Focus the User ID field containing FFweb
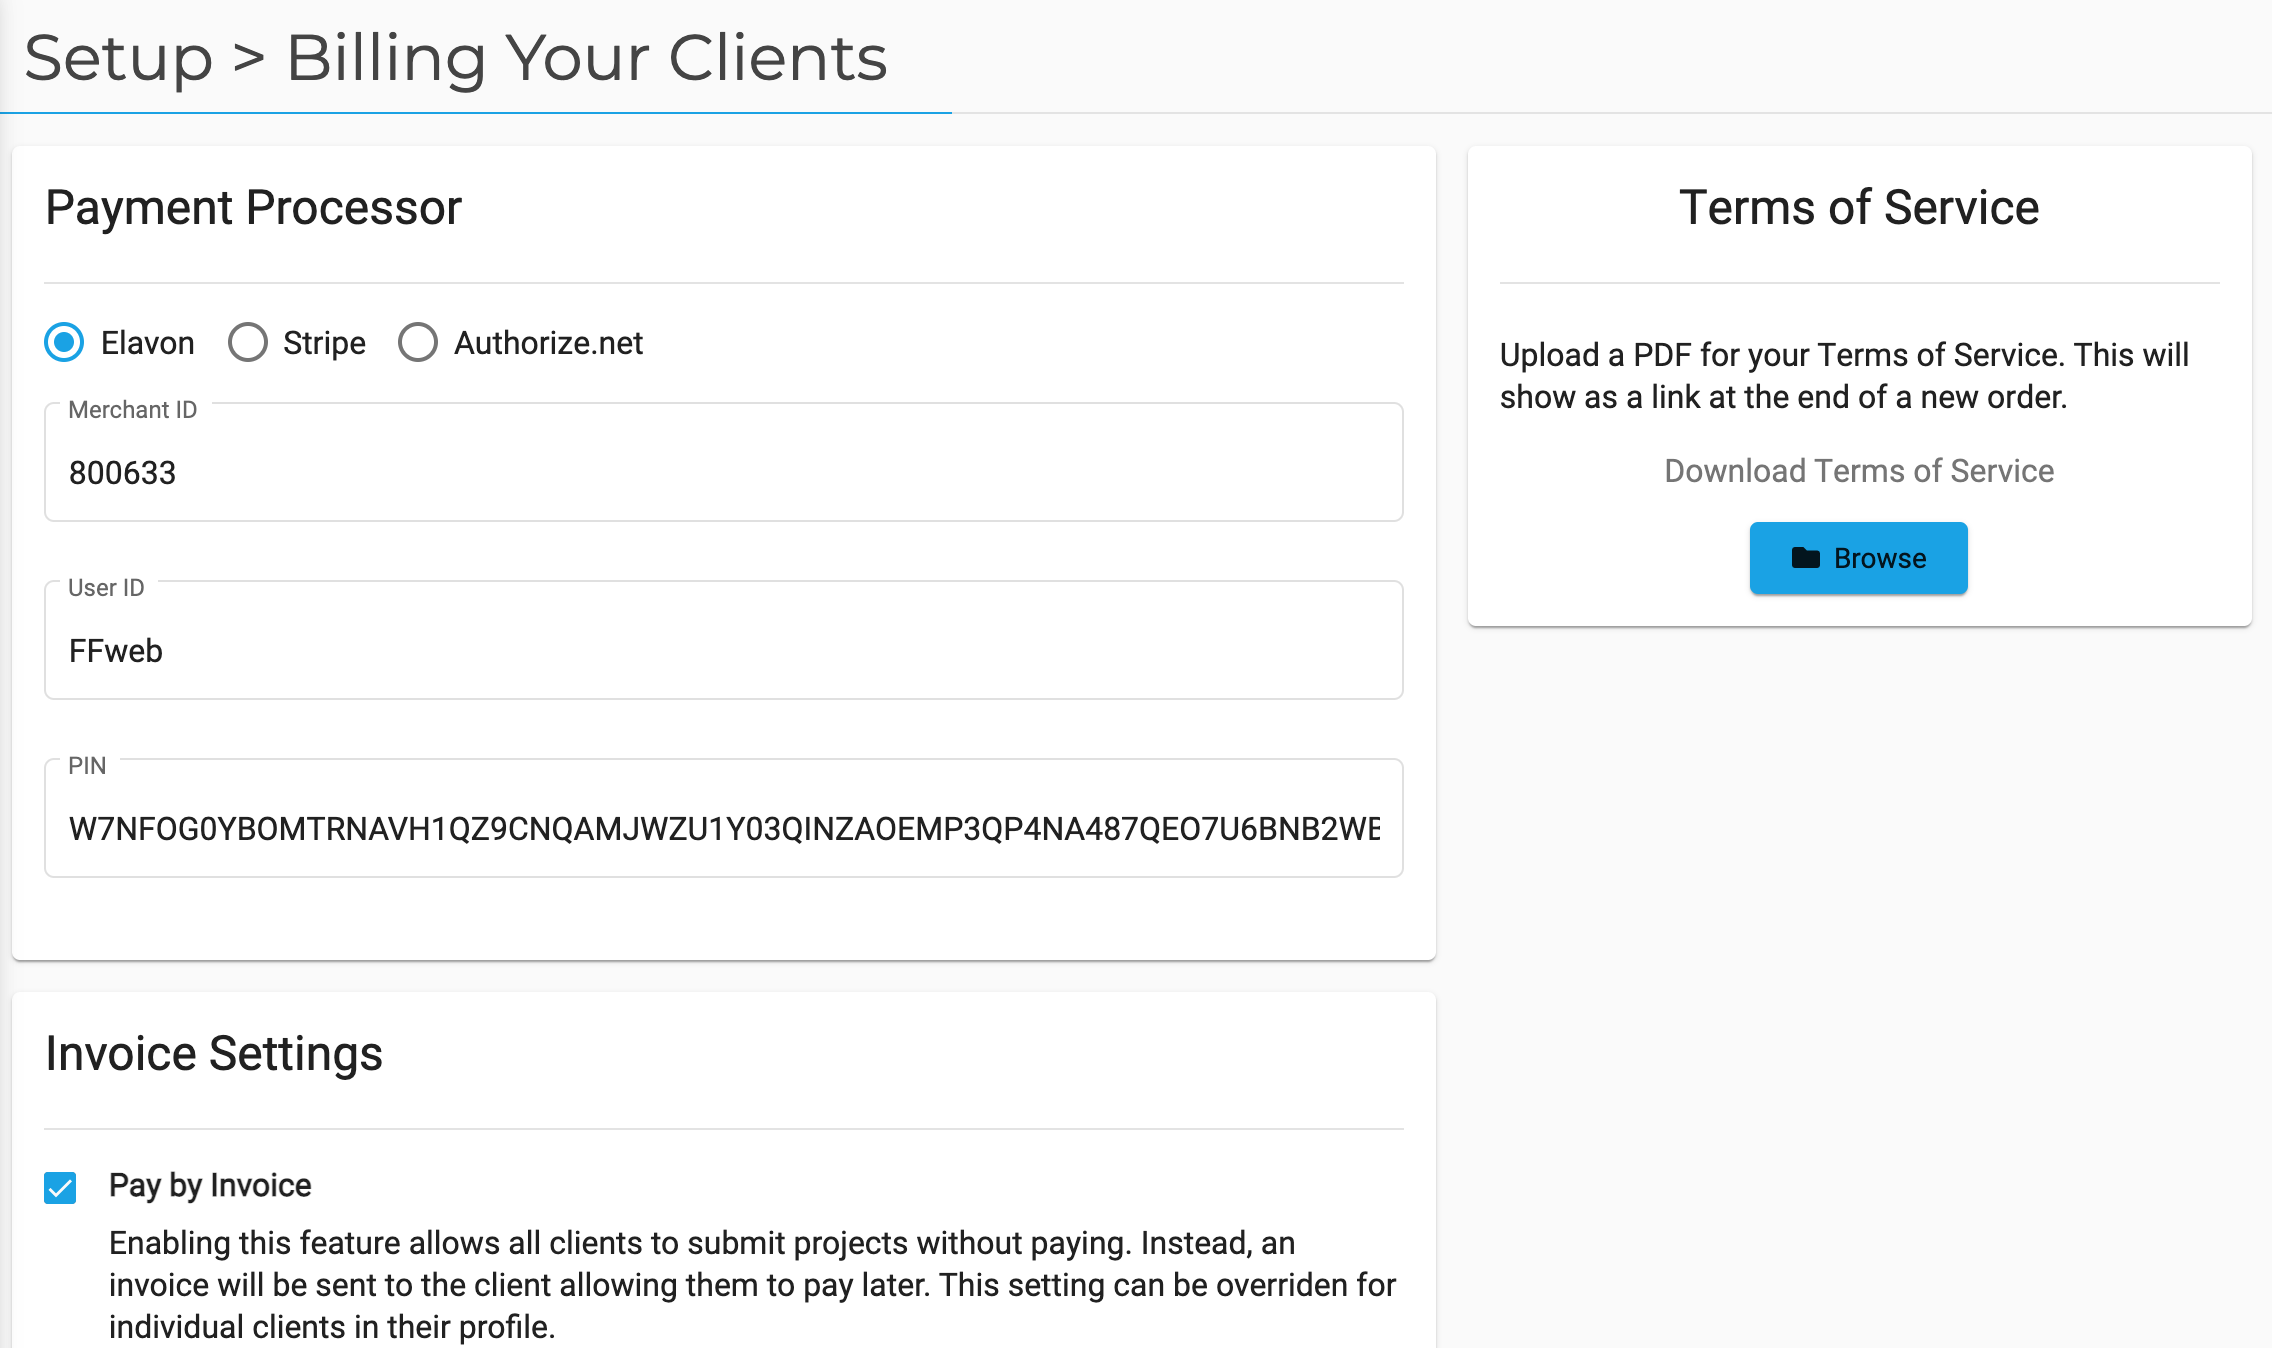Image resolution: width=2272 pixels, height=1348 pixels. 724,641
